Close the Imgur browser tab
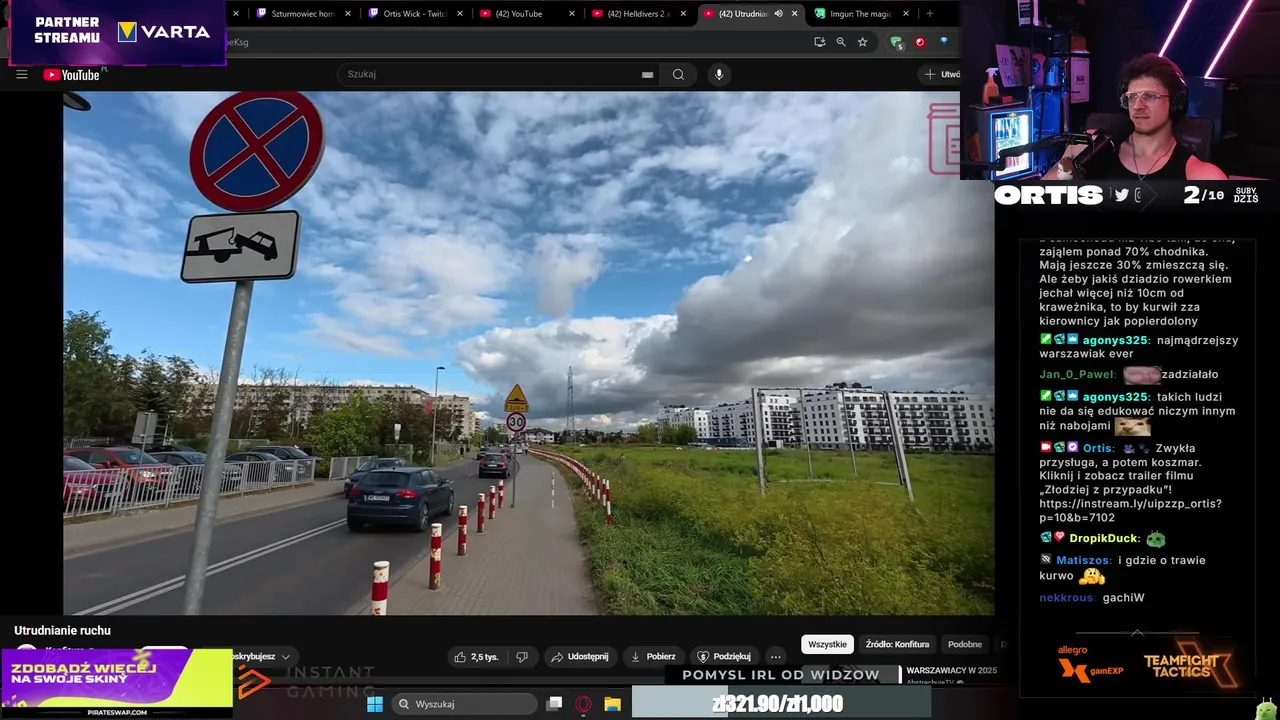 pos(906,14)
